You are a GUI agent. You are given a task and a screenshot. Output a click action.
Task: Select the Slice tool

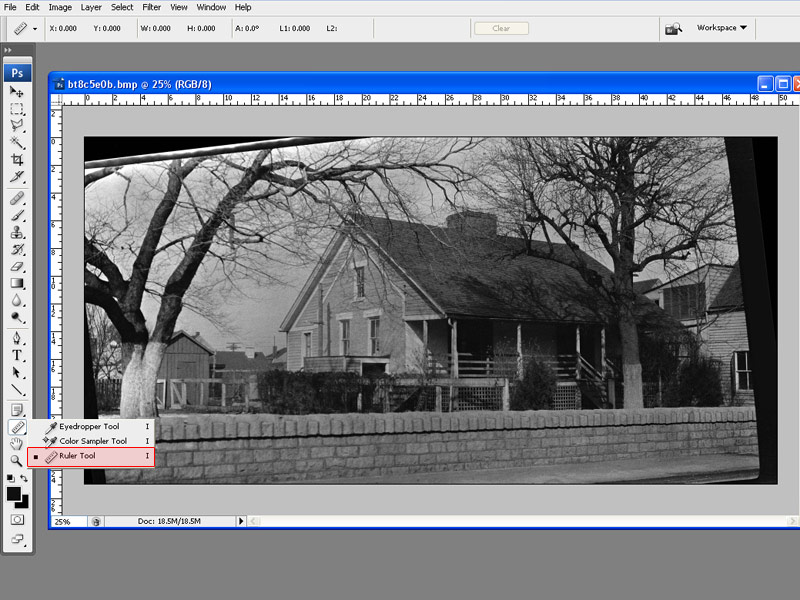point(17,177)
